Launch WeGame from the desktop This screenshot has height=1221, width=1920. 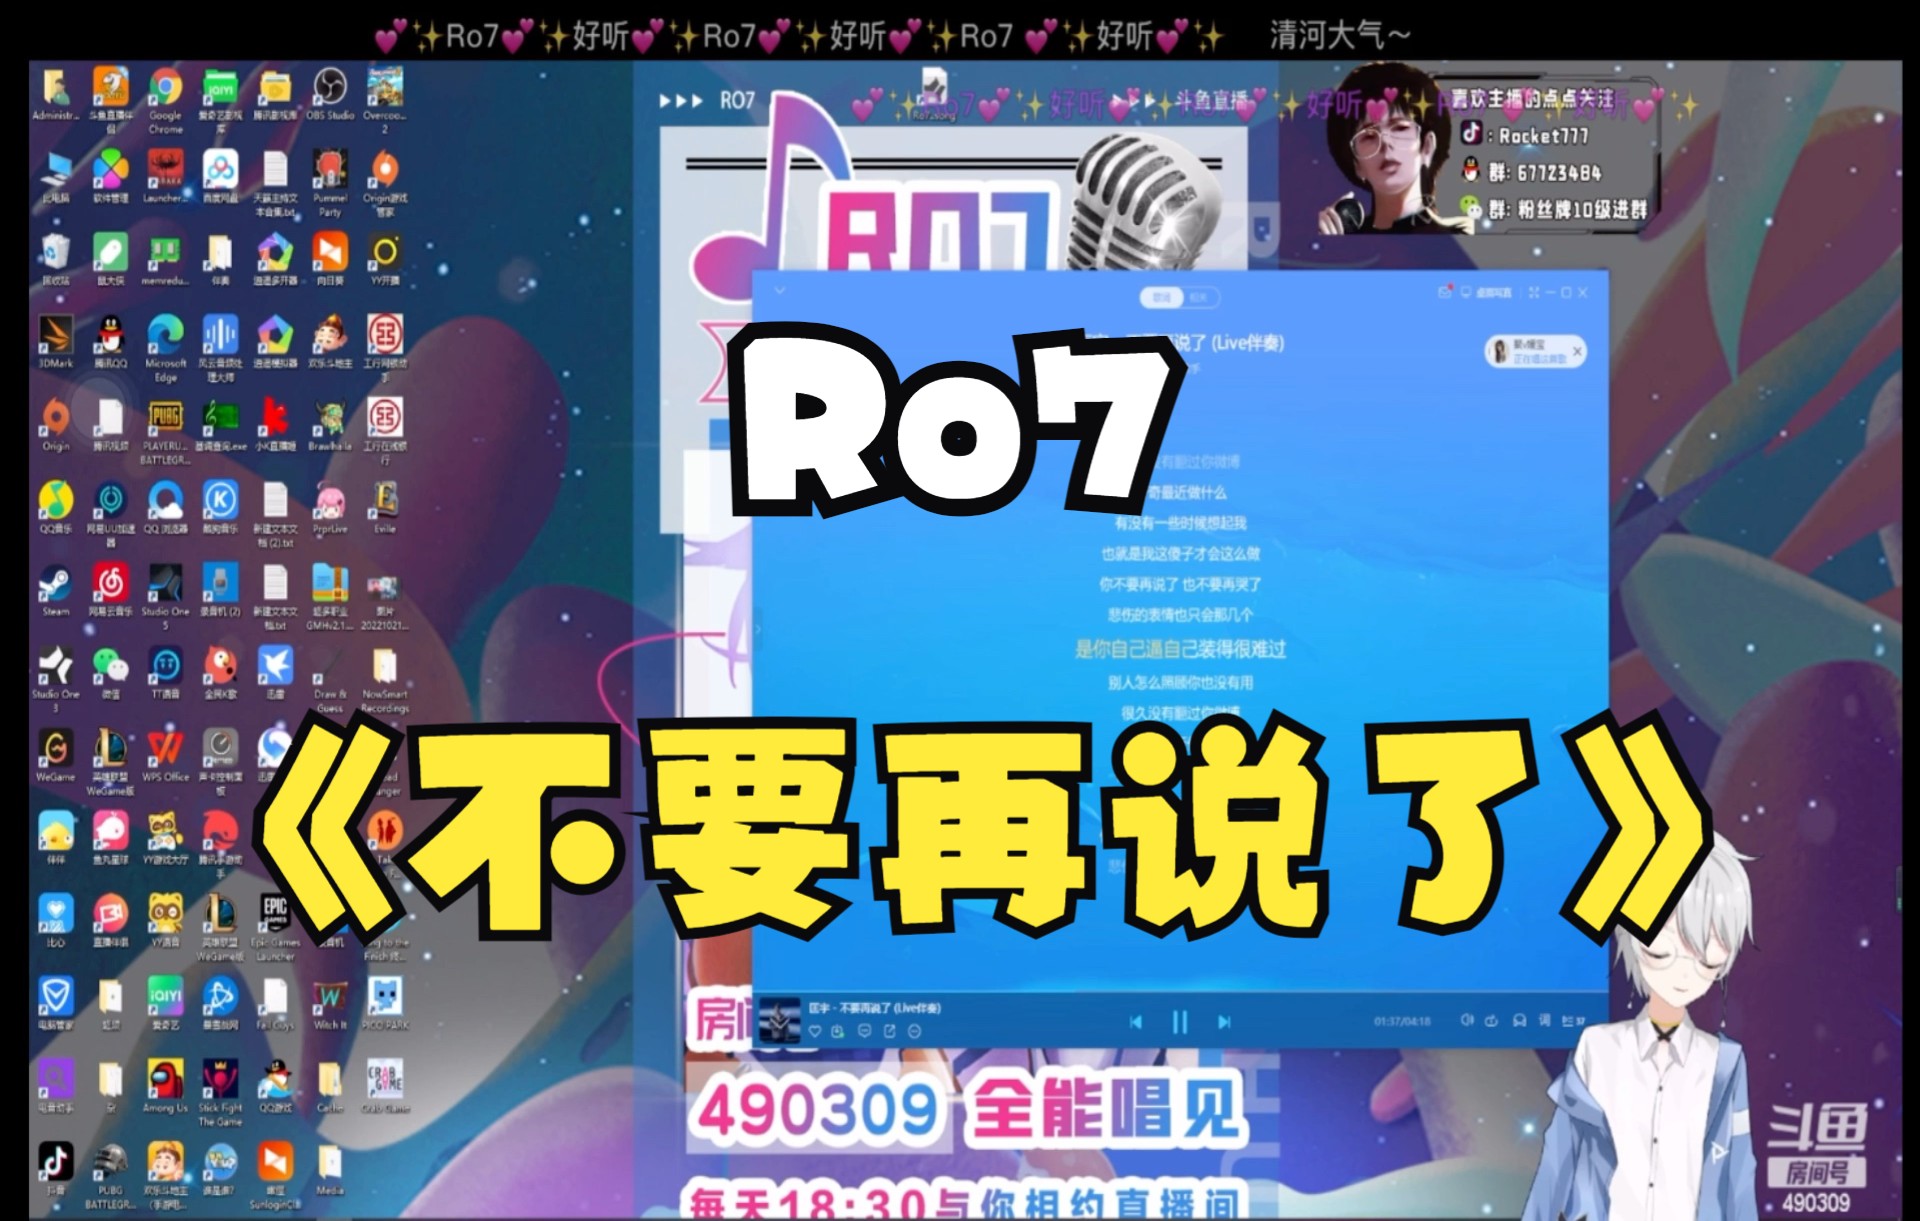click(56, 755)
